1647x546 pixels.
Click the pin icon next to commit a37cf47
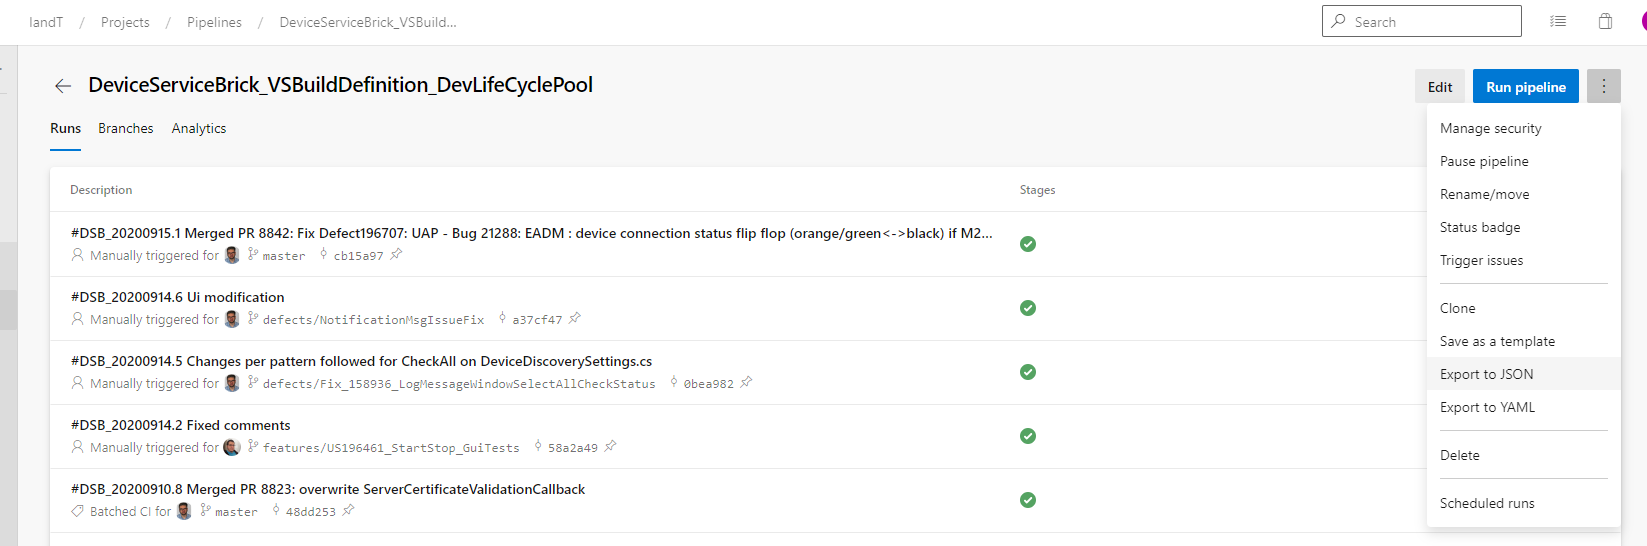pyautogui.click(x=575, y=319)
